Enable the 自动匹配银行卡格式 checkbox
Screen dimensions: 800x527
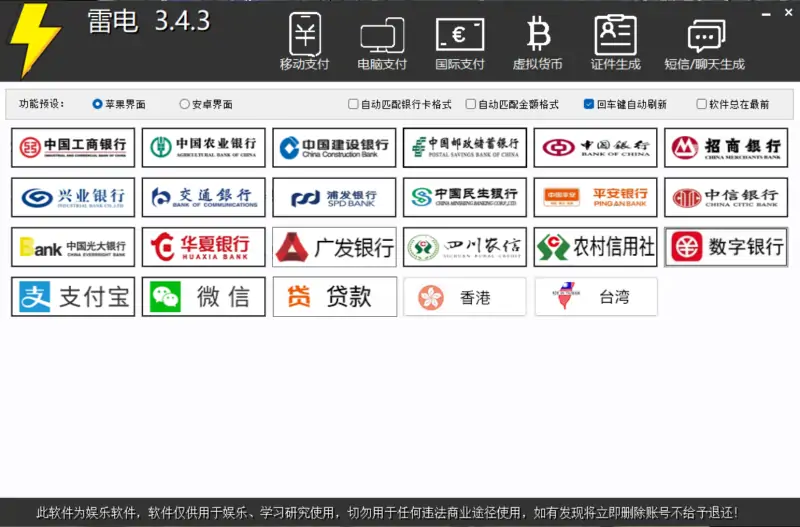353,104
